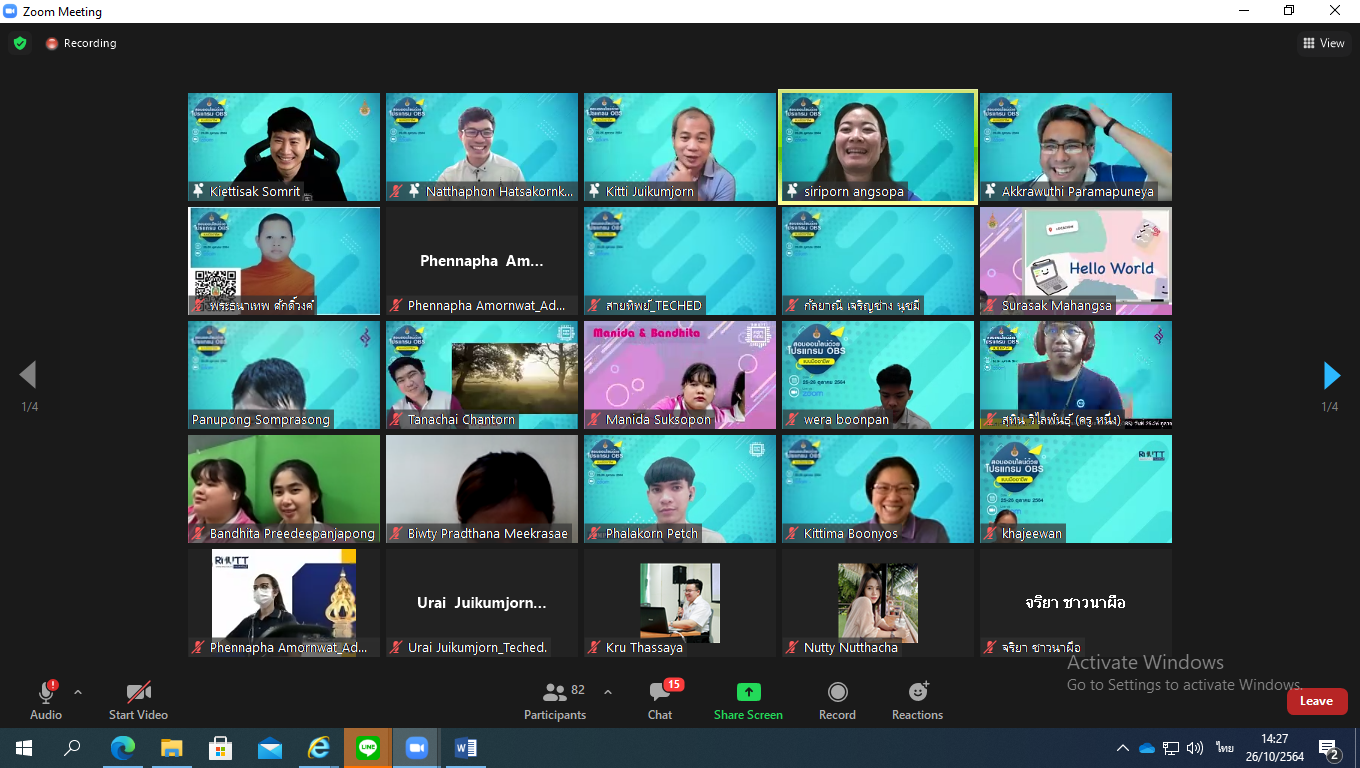
Task: Click the Audio microphone button
Action: coord(46,700)
